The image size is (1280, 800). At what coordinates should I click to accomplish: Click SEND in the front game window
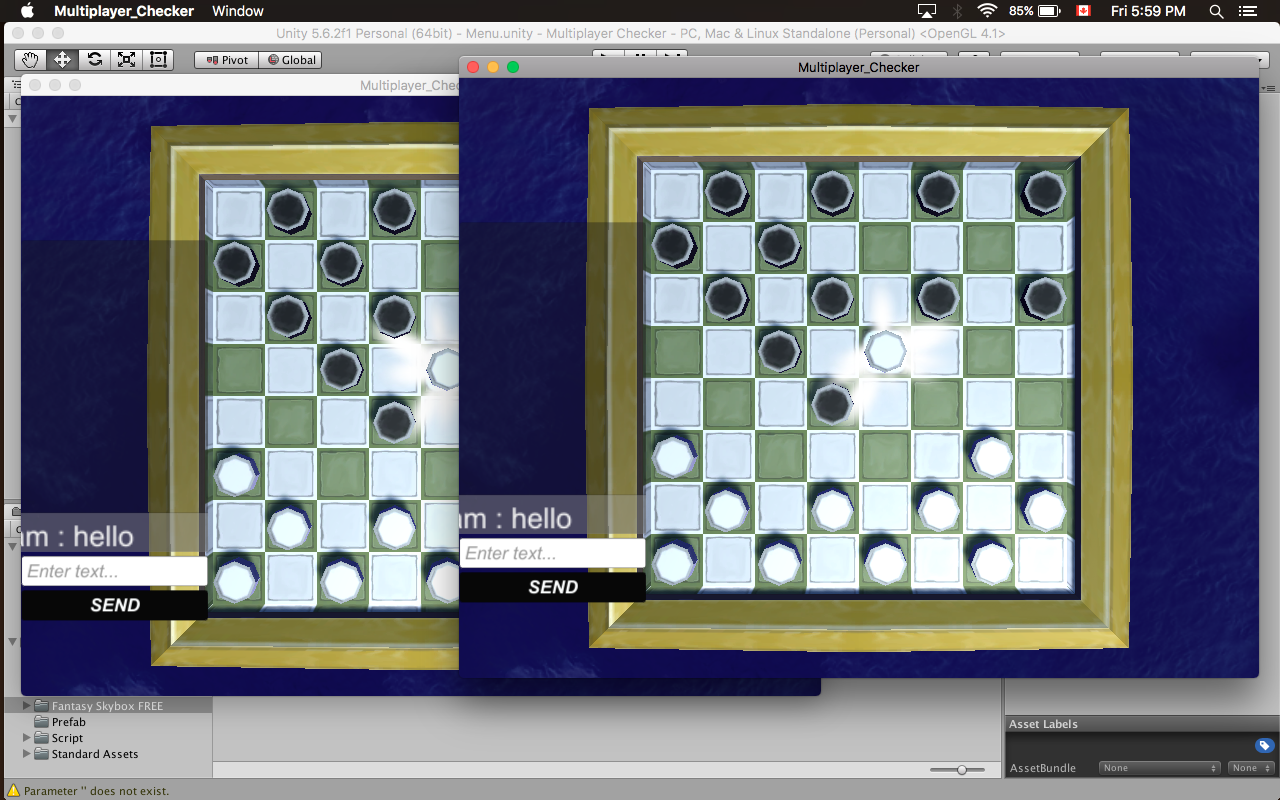tap(552, 587)
